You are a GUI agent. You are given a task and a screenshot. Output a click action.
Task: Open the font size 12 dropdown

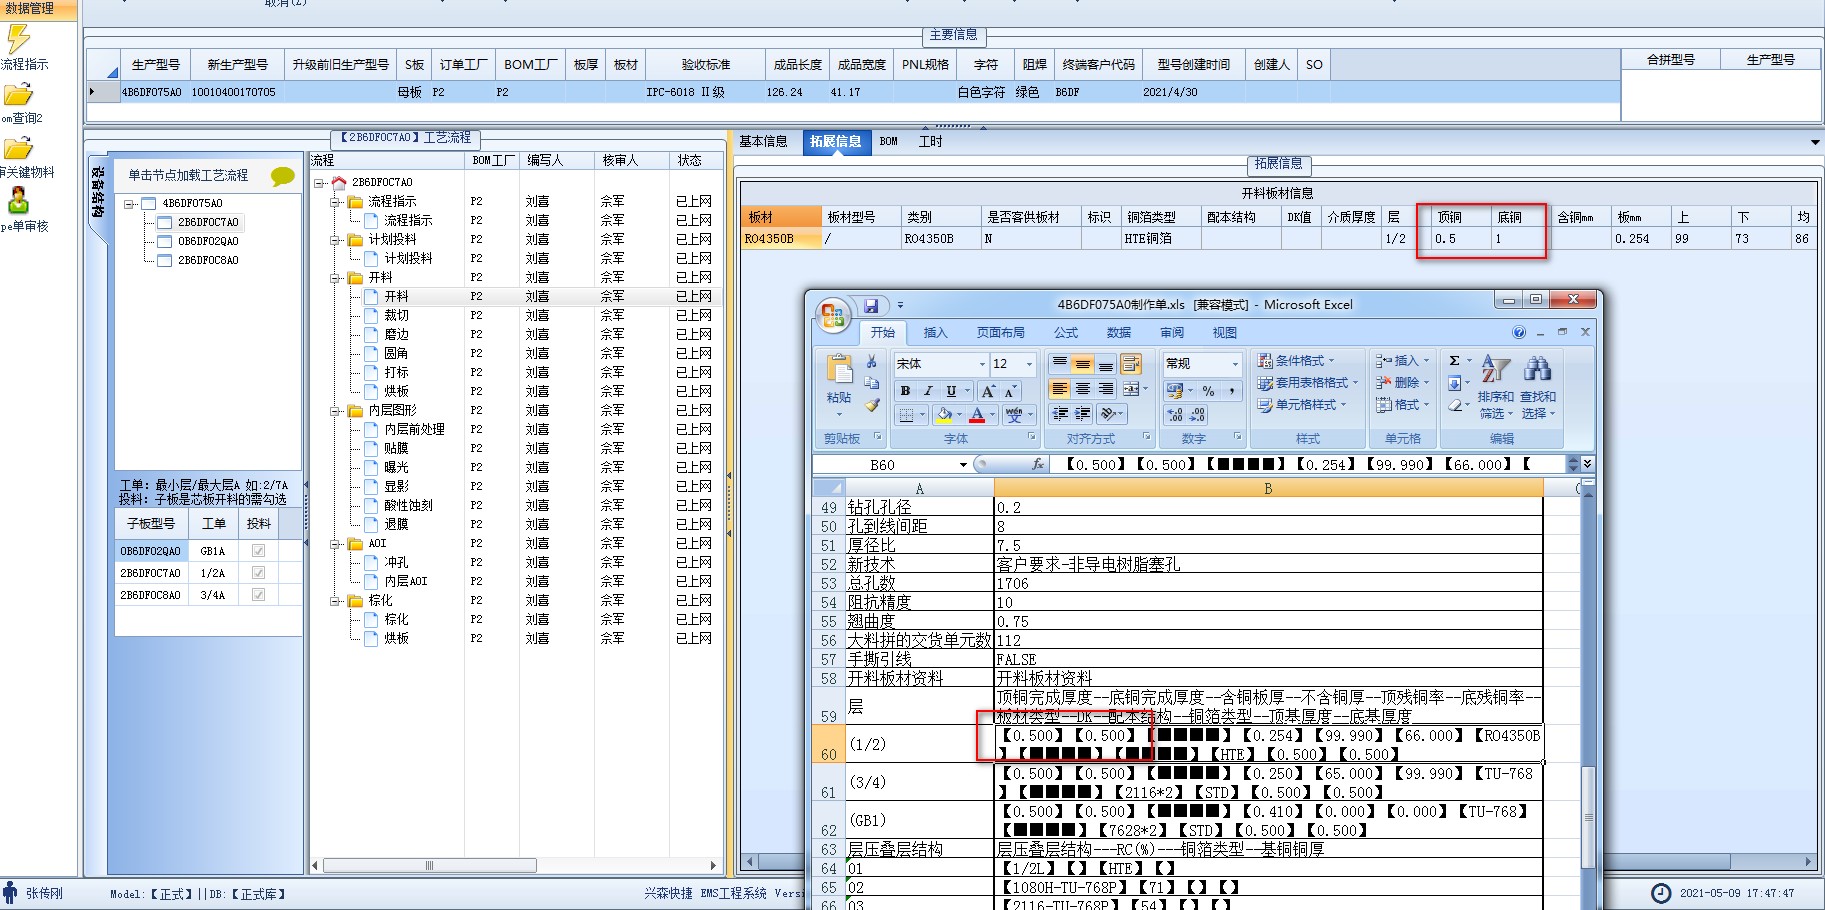[x=1029, y=364]
